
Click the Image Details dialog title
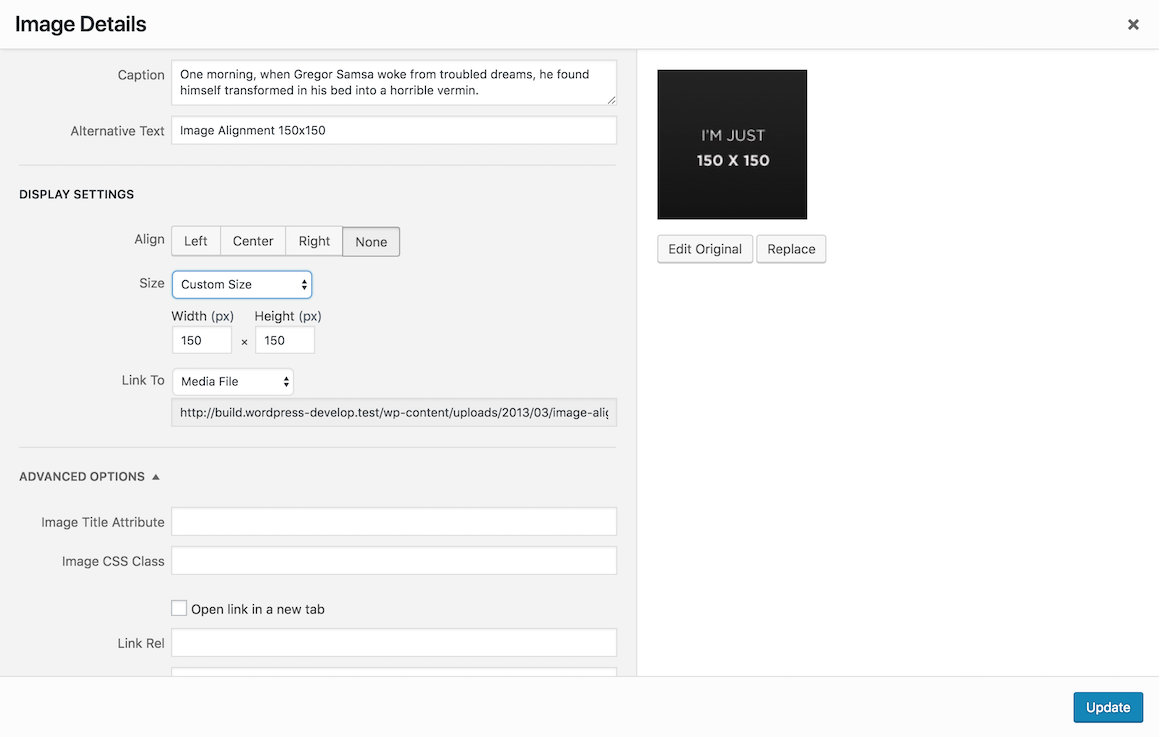(81, 24)
